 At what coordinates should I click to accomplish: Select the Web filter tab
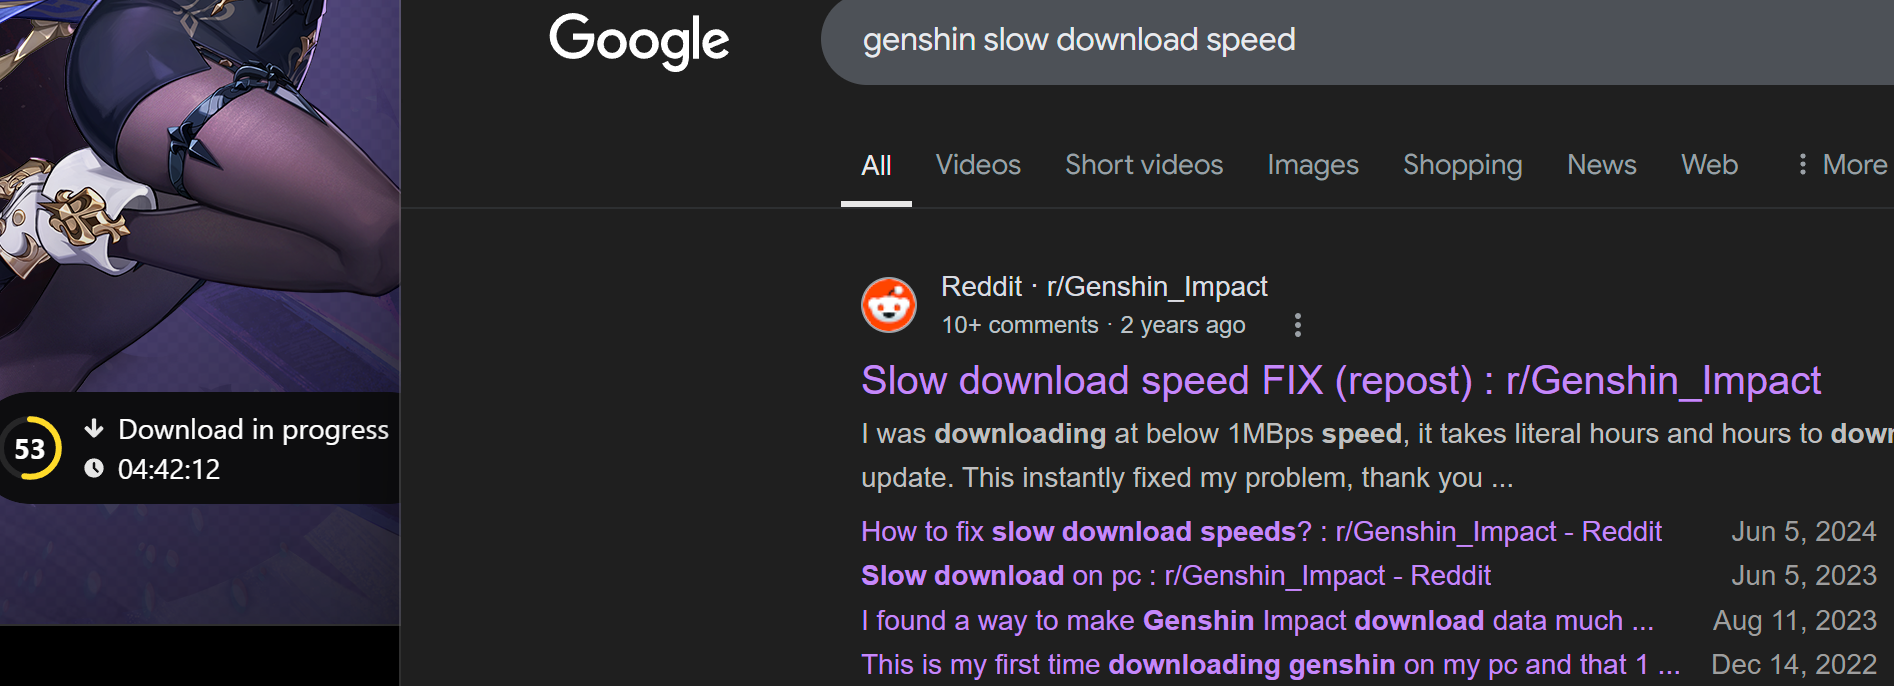tap(1710, 165)
